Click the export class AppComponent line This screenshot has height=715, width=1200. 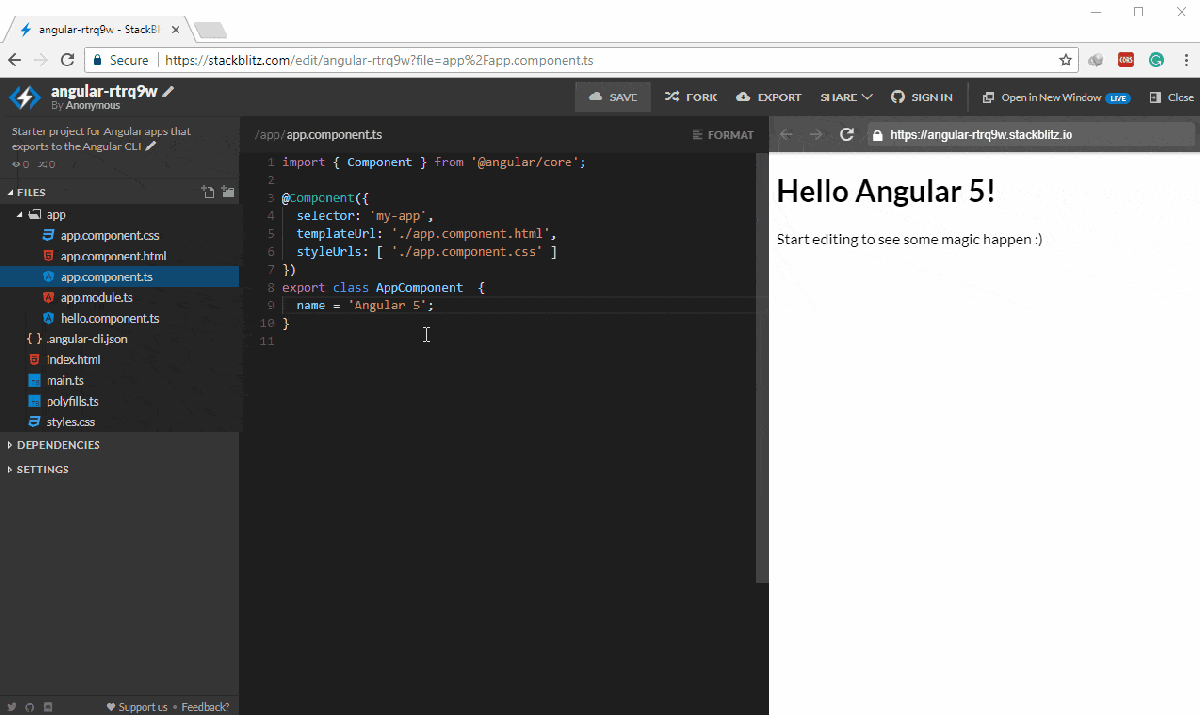(383, 287)
